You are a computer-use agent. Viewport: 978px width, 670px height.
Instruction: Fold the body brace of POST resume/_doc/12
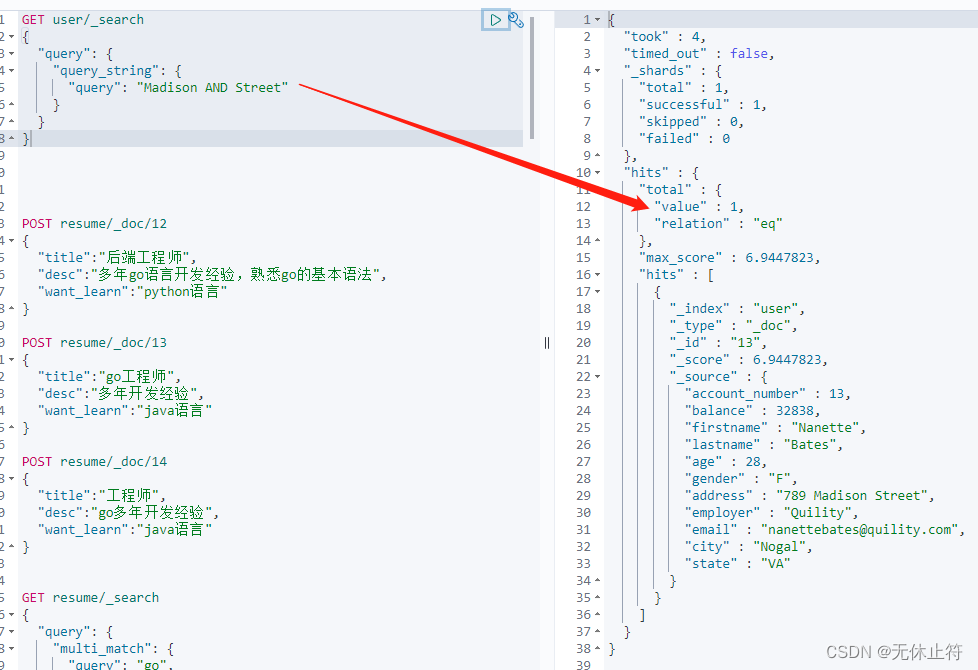[x=11, y=241]
